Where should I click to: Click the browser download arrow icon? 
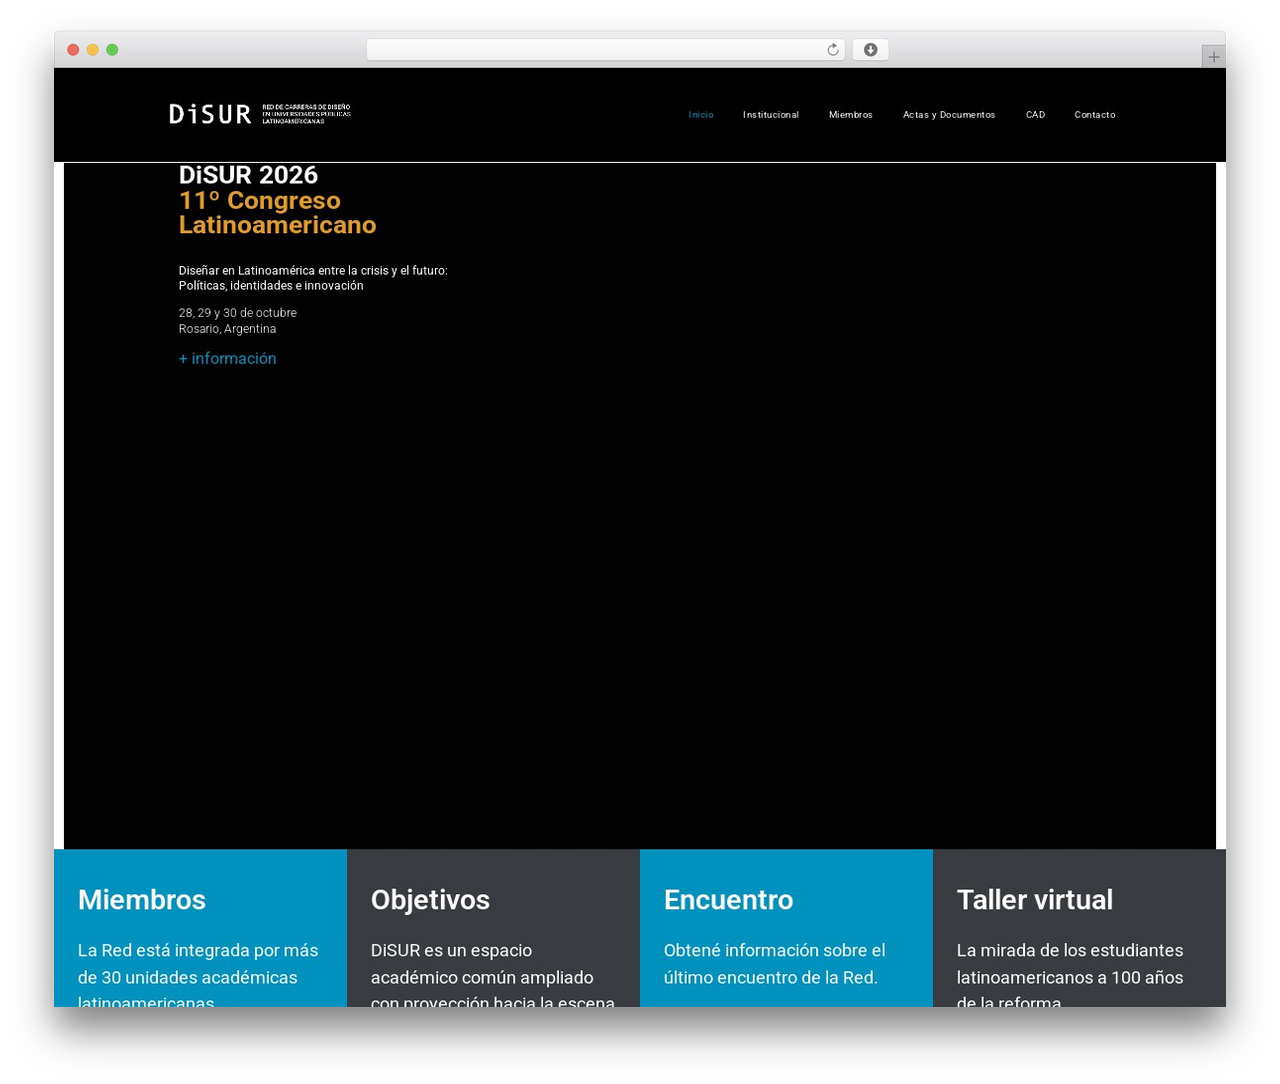point(870,50)
